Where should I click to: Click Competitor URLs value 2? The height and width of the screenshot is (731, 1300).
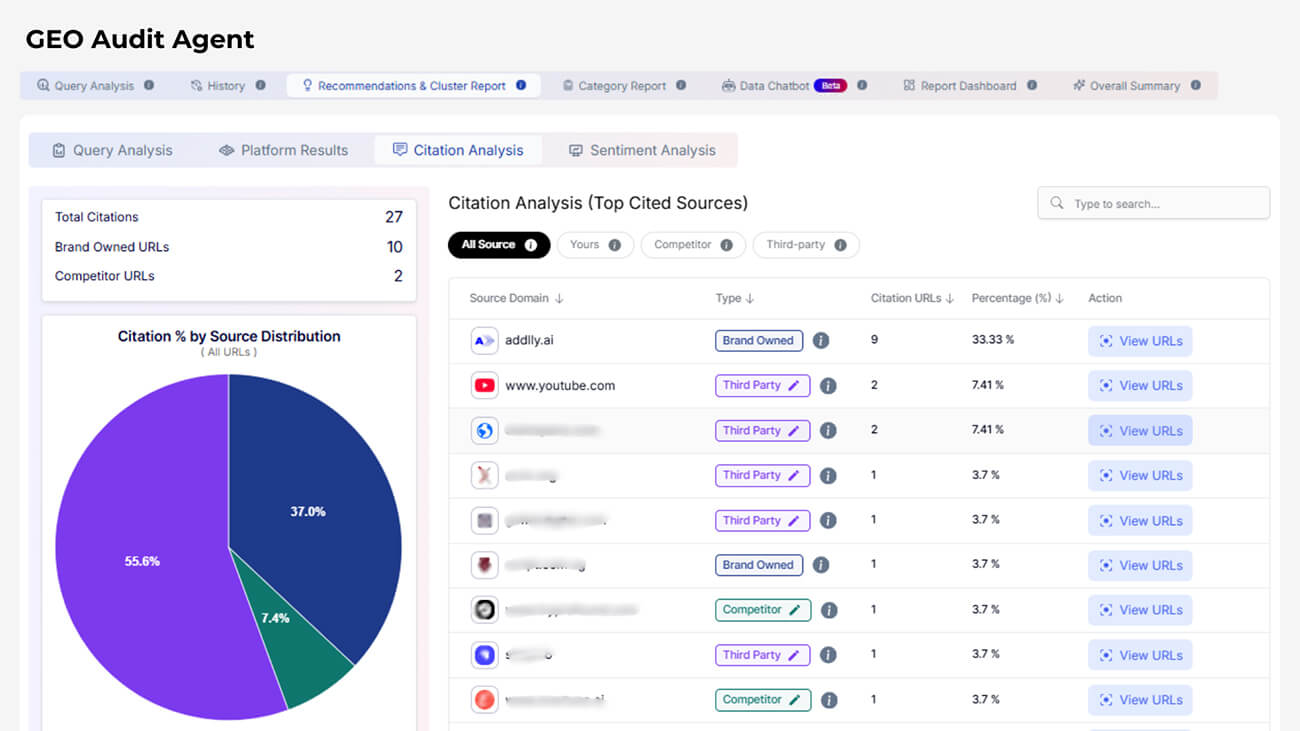click(398, 276)
